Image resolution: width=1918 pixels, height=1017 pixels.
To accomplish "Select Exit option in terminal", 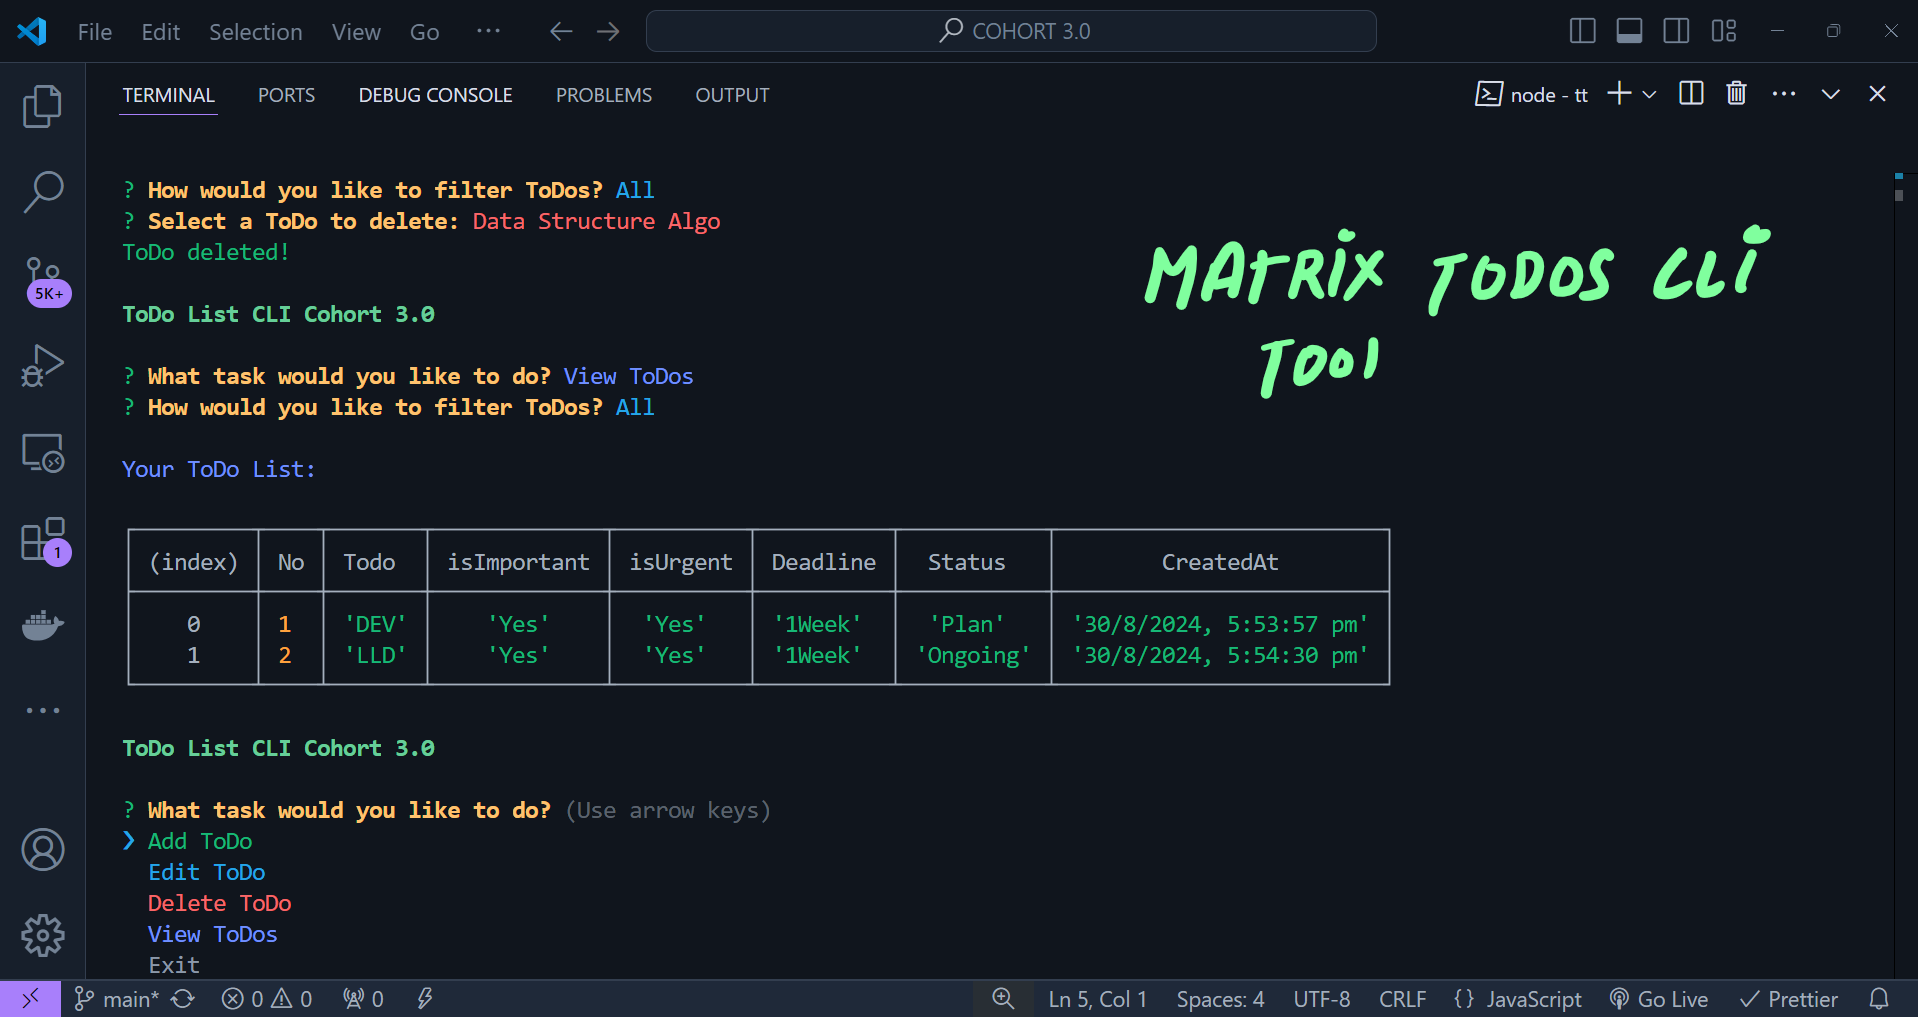I will click(x=174, y=965).
